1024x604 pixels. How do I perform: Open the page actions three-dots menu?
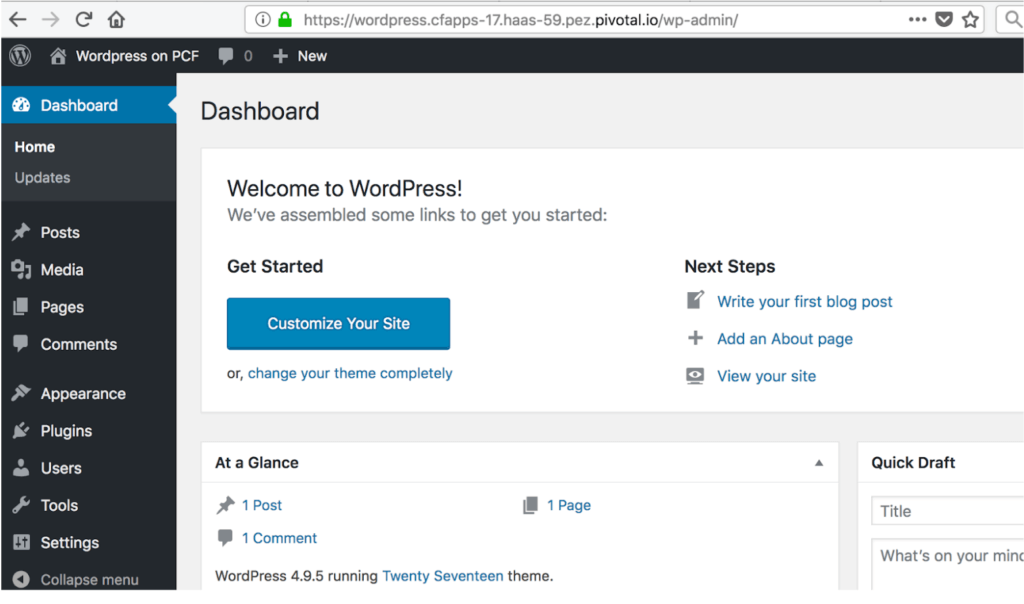(918, 20)
